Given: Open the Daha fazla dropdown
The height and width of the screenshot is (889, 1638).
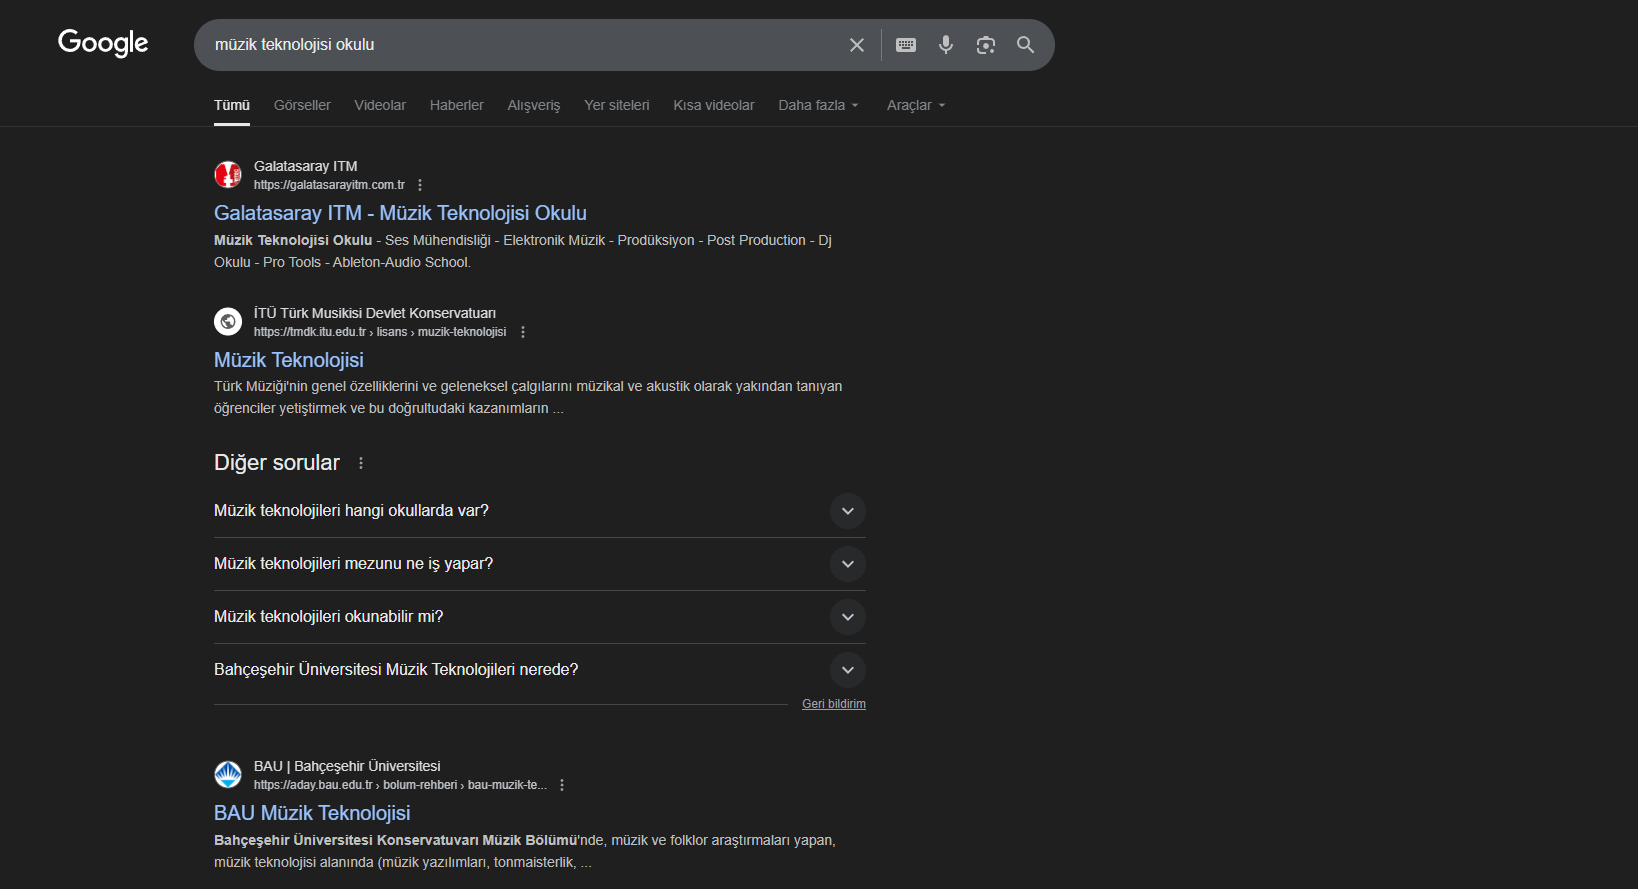Looking at the screenshot, I should 818,105.
